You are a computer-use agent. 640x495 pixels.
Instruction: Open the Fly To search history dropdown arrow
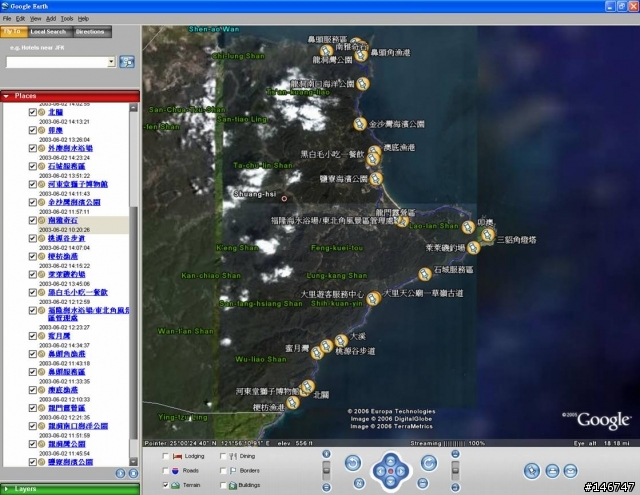point(111,62)
